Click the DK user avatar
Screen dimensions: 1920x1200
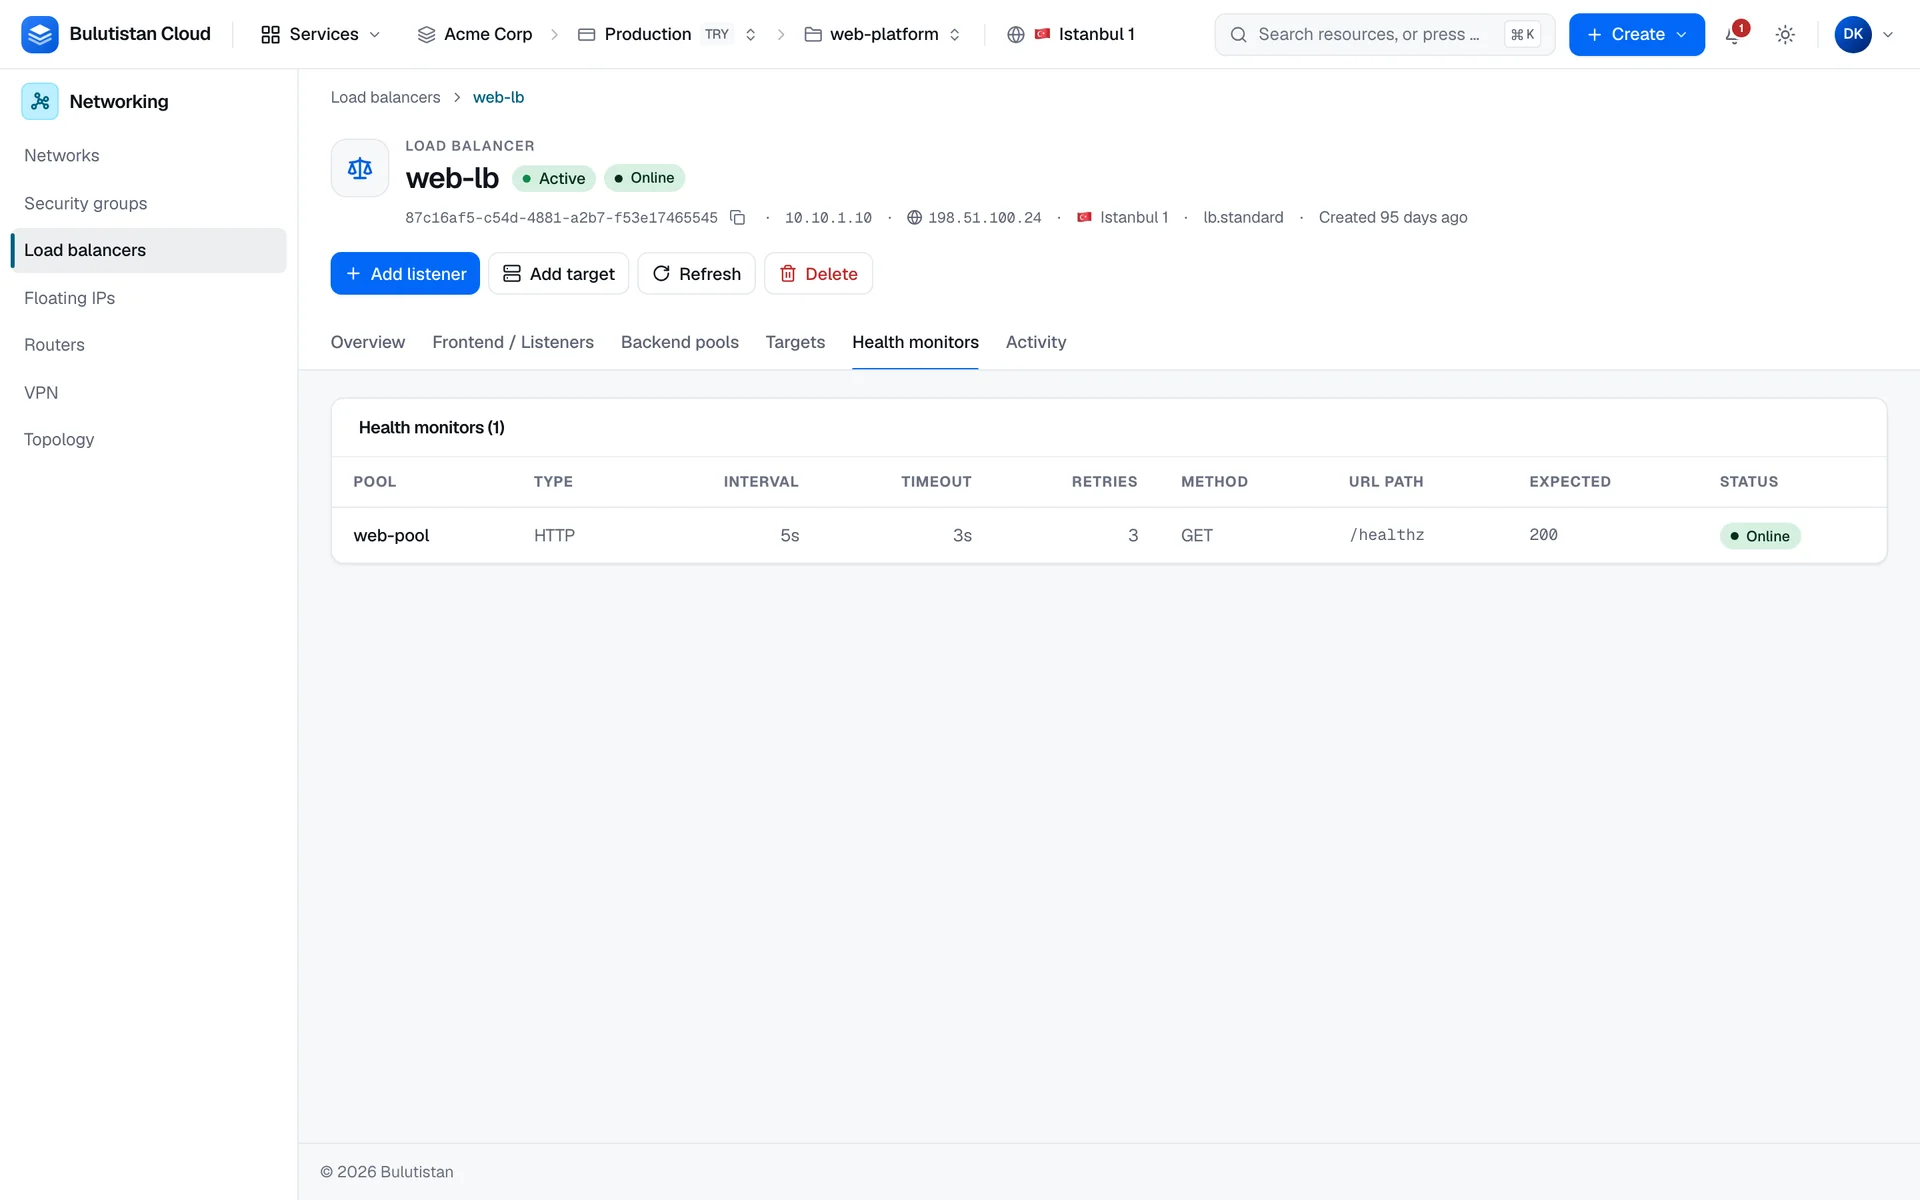click(1853, 34)
